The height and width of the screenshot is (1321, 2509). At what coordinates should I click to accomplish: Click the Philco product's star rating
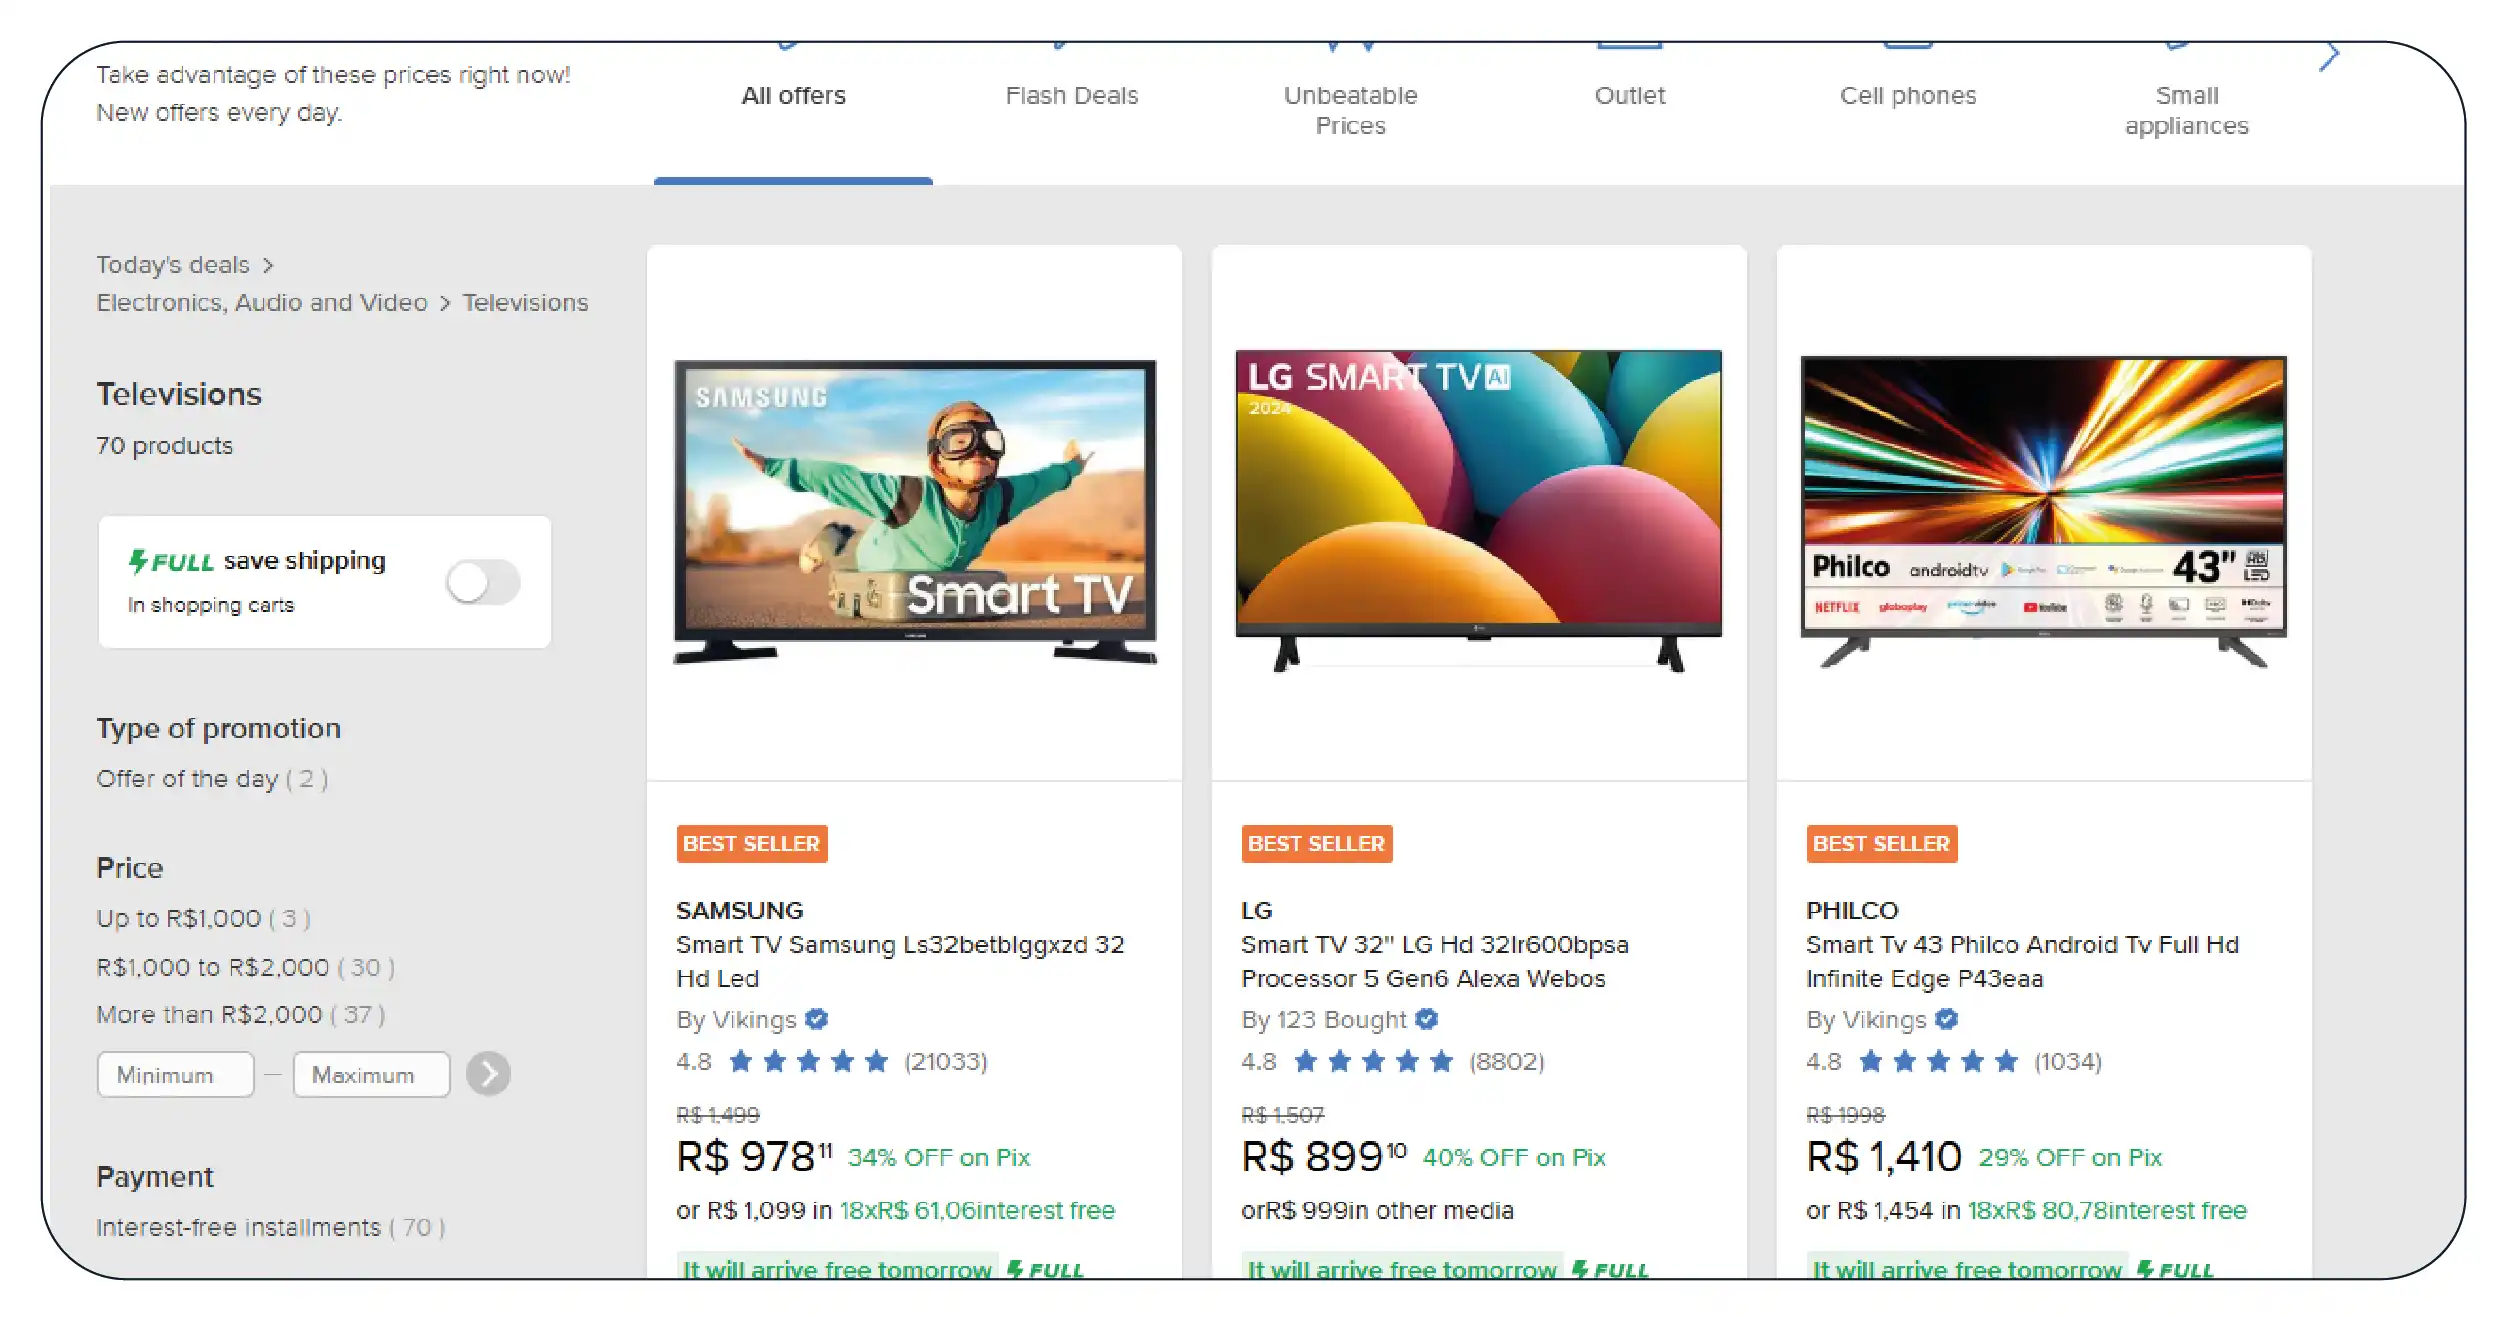(x=1938, y=1061)
